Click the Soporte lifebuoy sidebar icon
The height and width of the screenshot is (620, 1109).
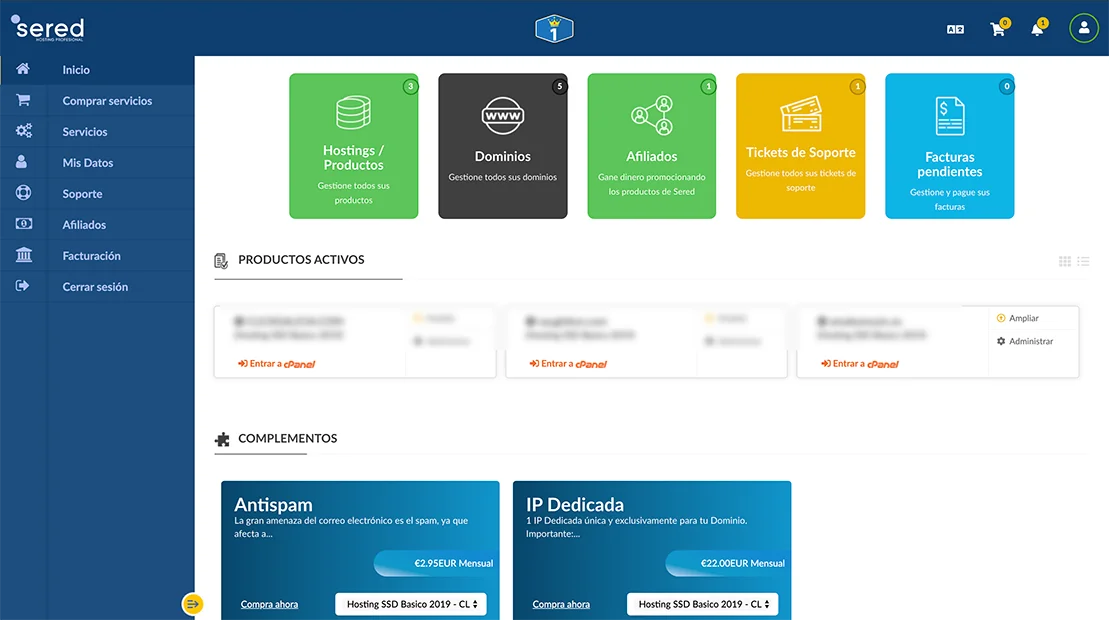23,194
